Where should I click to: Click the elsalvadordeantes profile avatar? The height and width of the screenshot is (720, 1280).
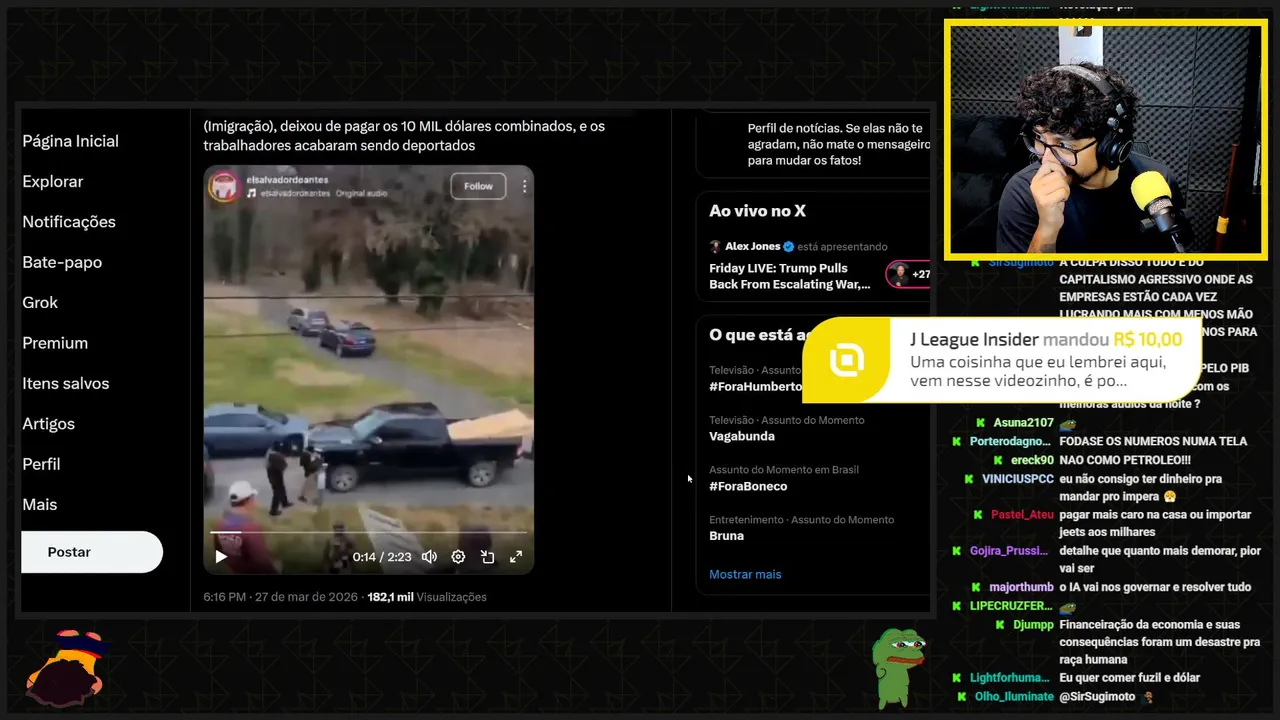[x=223, y=186]
